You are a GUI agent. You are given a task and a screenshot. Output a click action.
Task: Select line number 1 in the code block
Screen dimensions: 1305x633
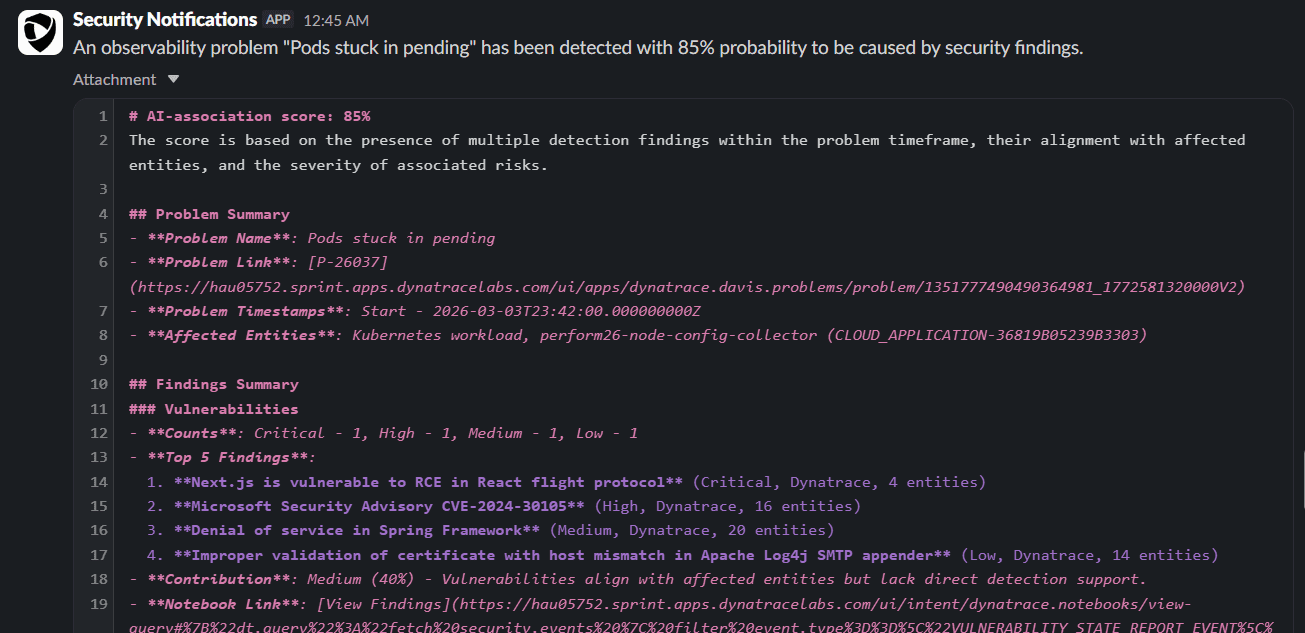(x=102, y=115)
